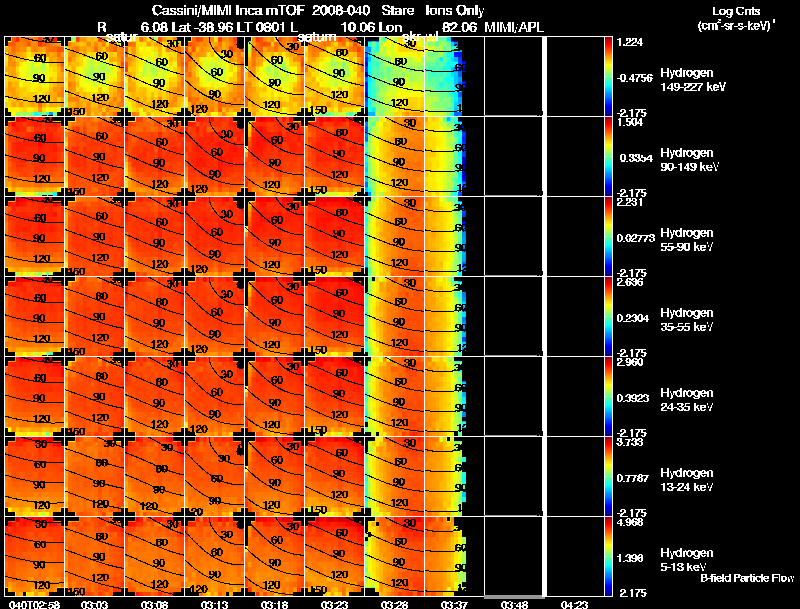The image size is (800, 609).
Task: Click the '03:08' time label
Action: click(x=154, y=604)
